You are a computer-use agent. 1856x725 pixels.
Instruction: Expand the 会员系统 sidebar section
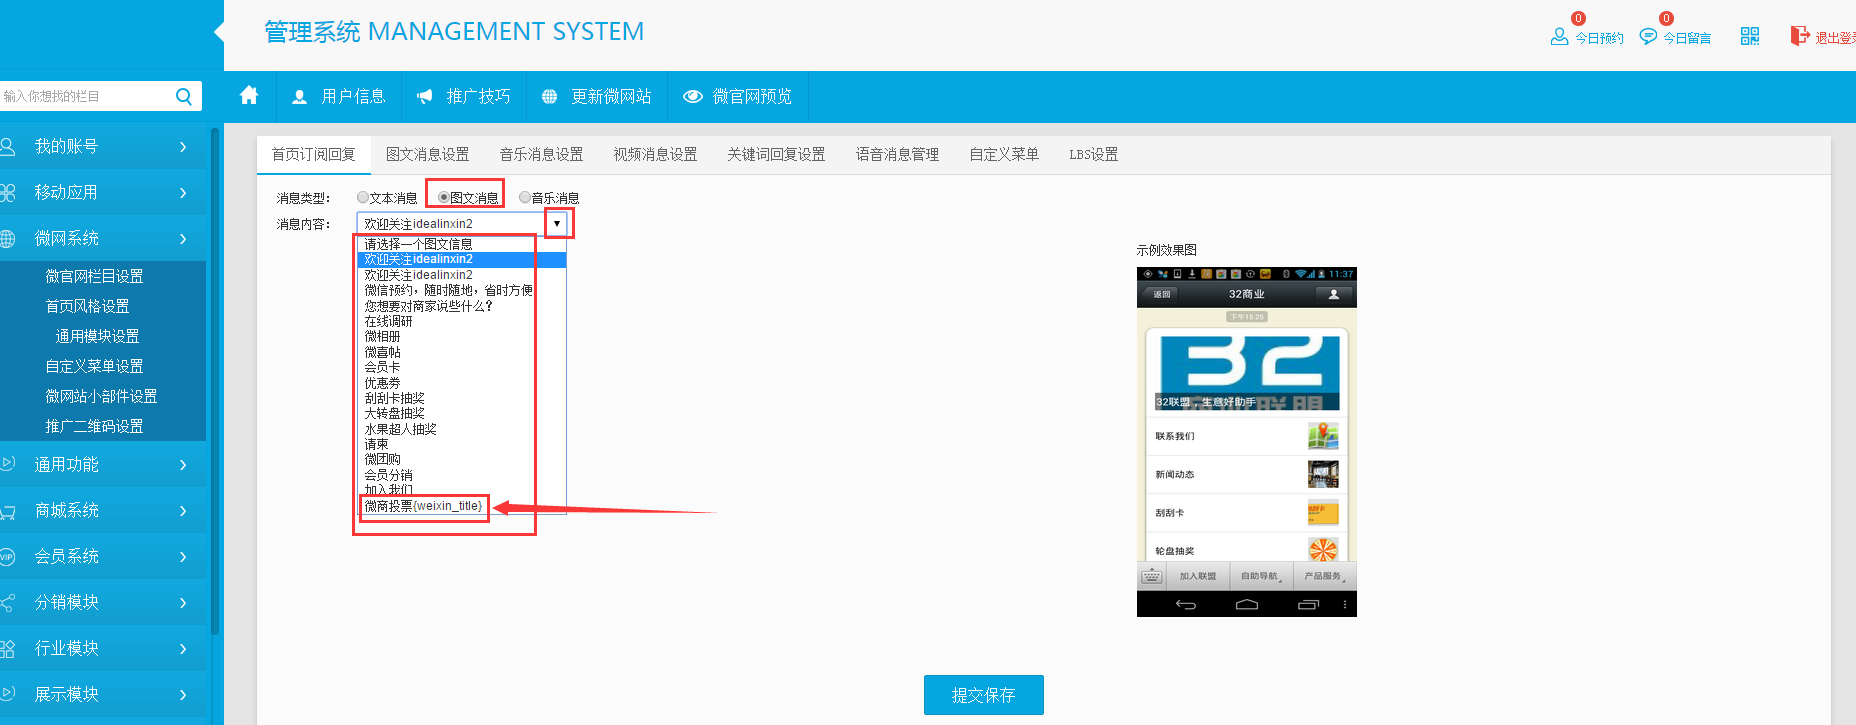(100, 556)
